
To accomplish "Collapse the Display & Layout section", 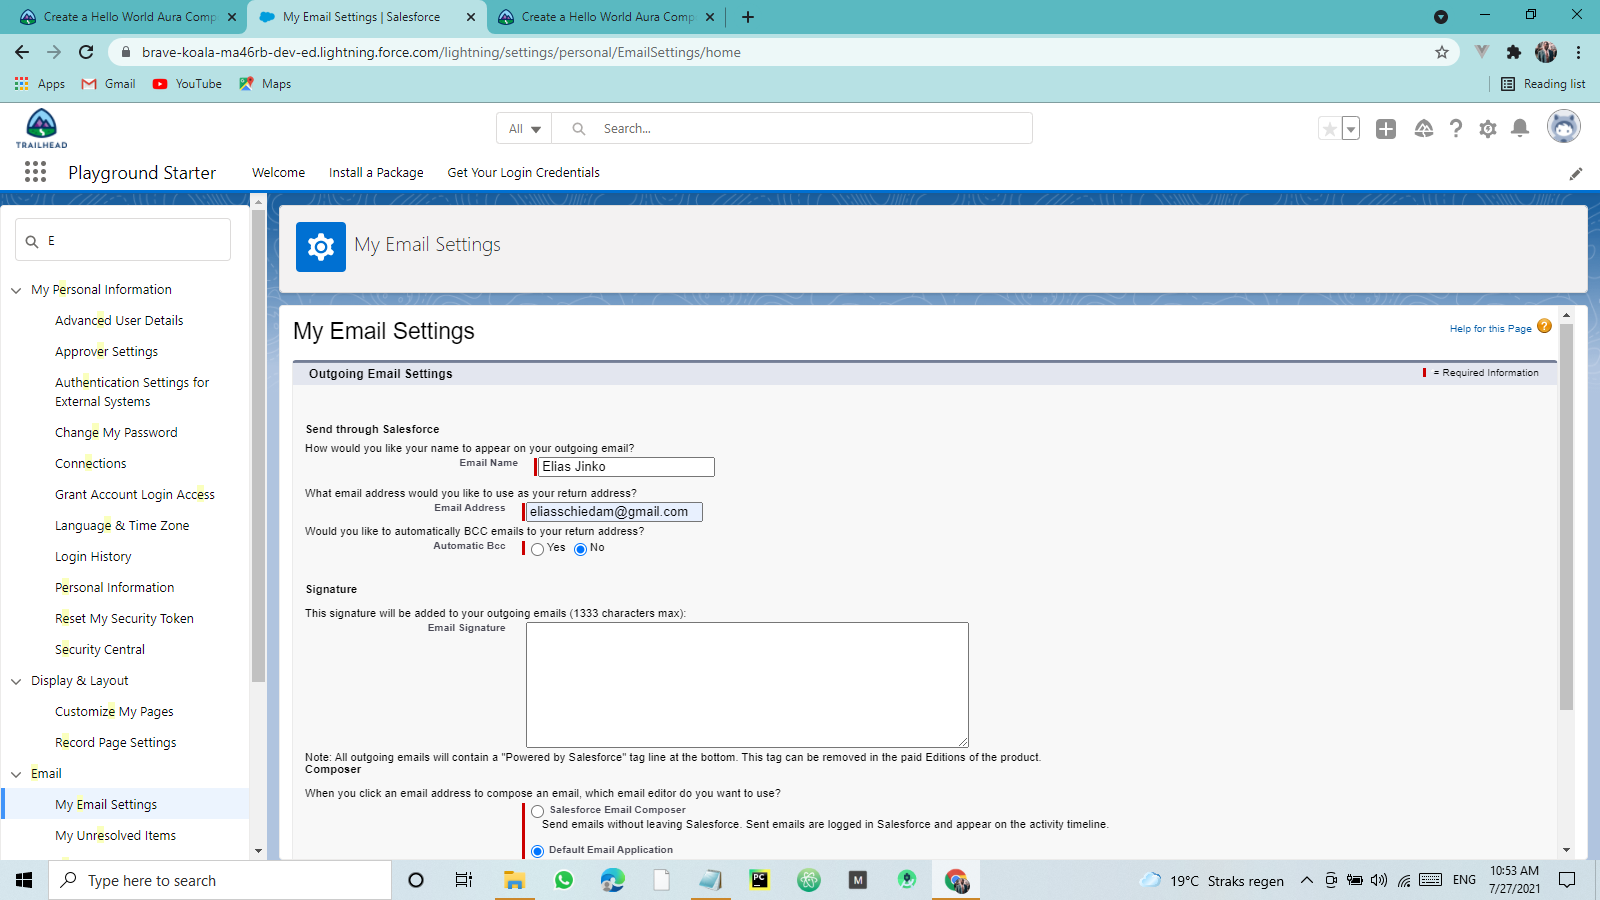I will click(16, 681).
